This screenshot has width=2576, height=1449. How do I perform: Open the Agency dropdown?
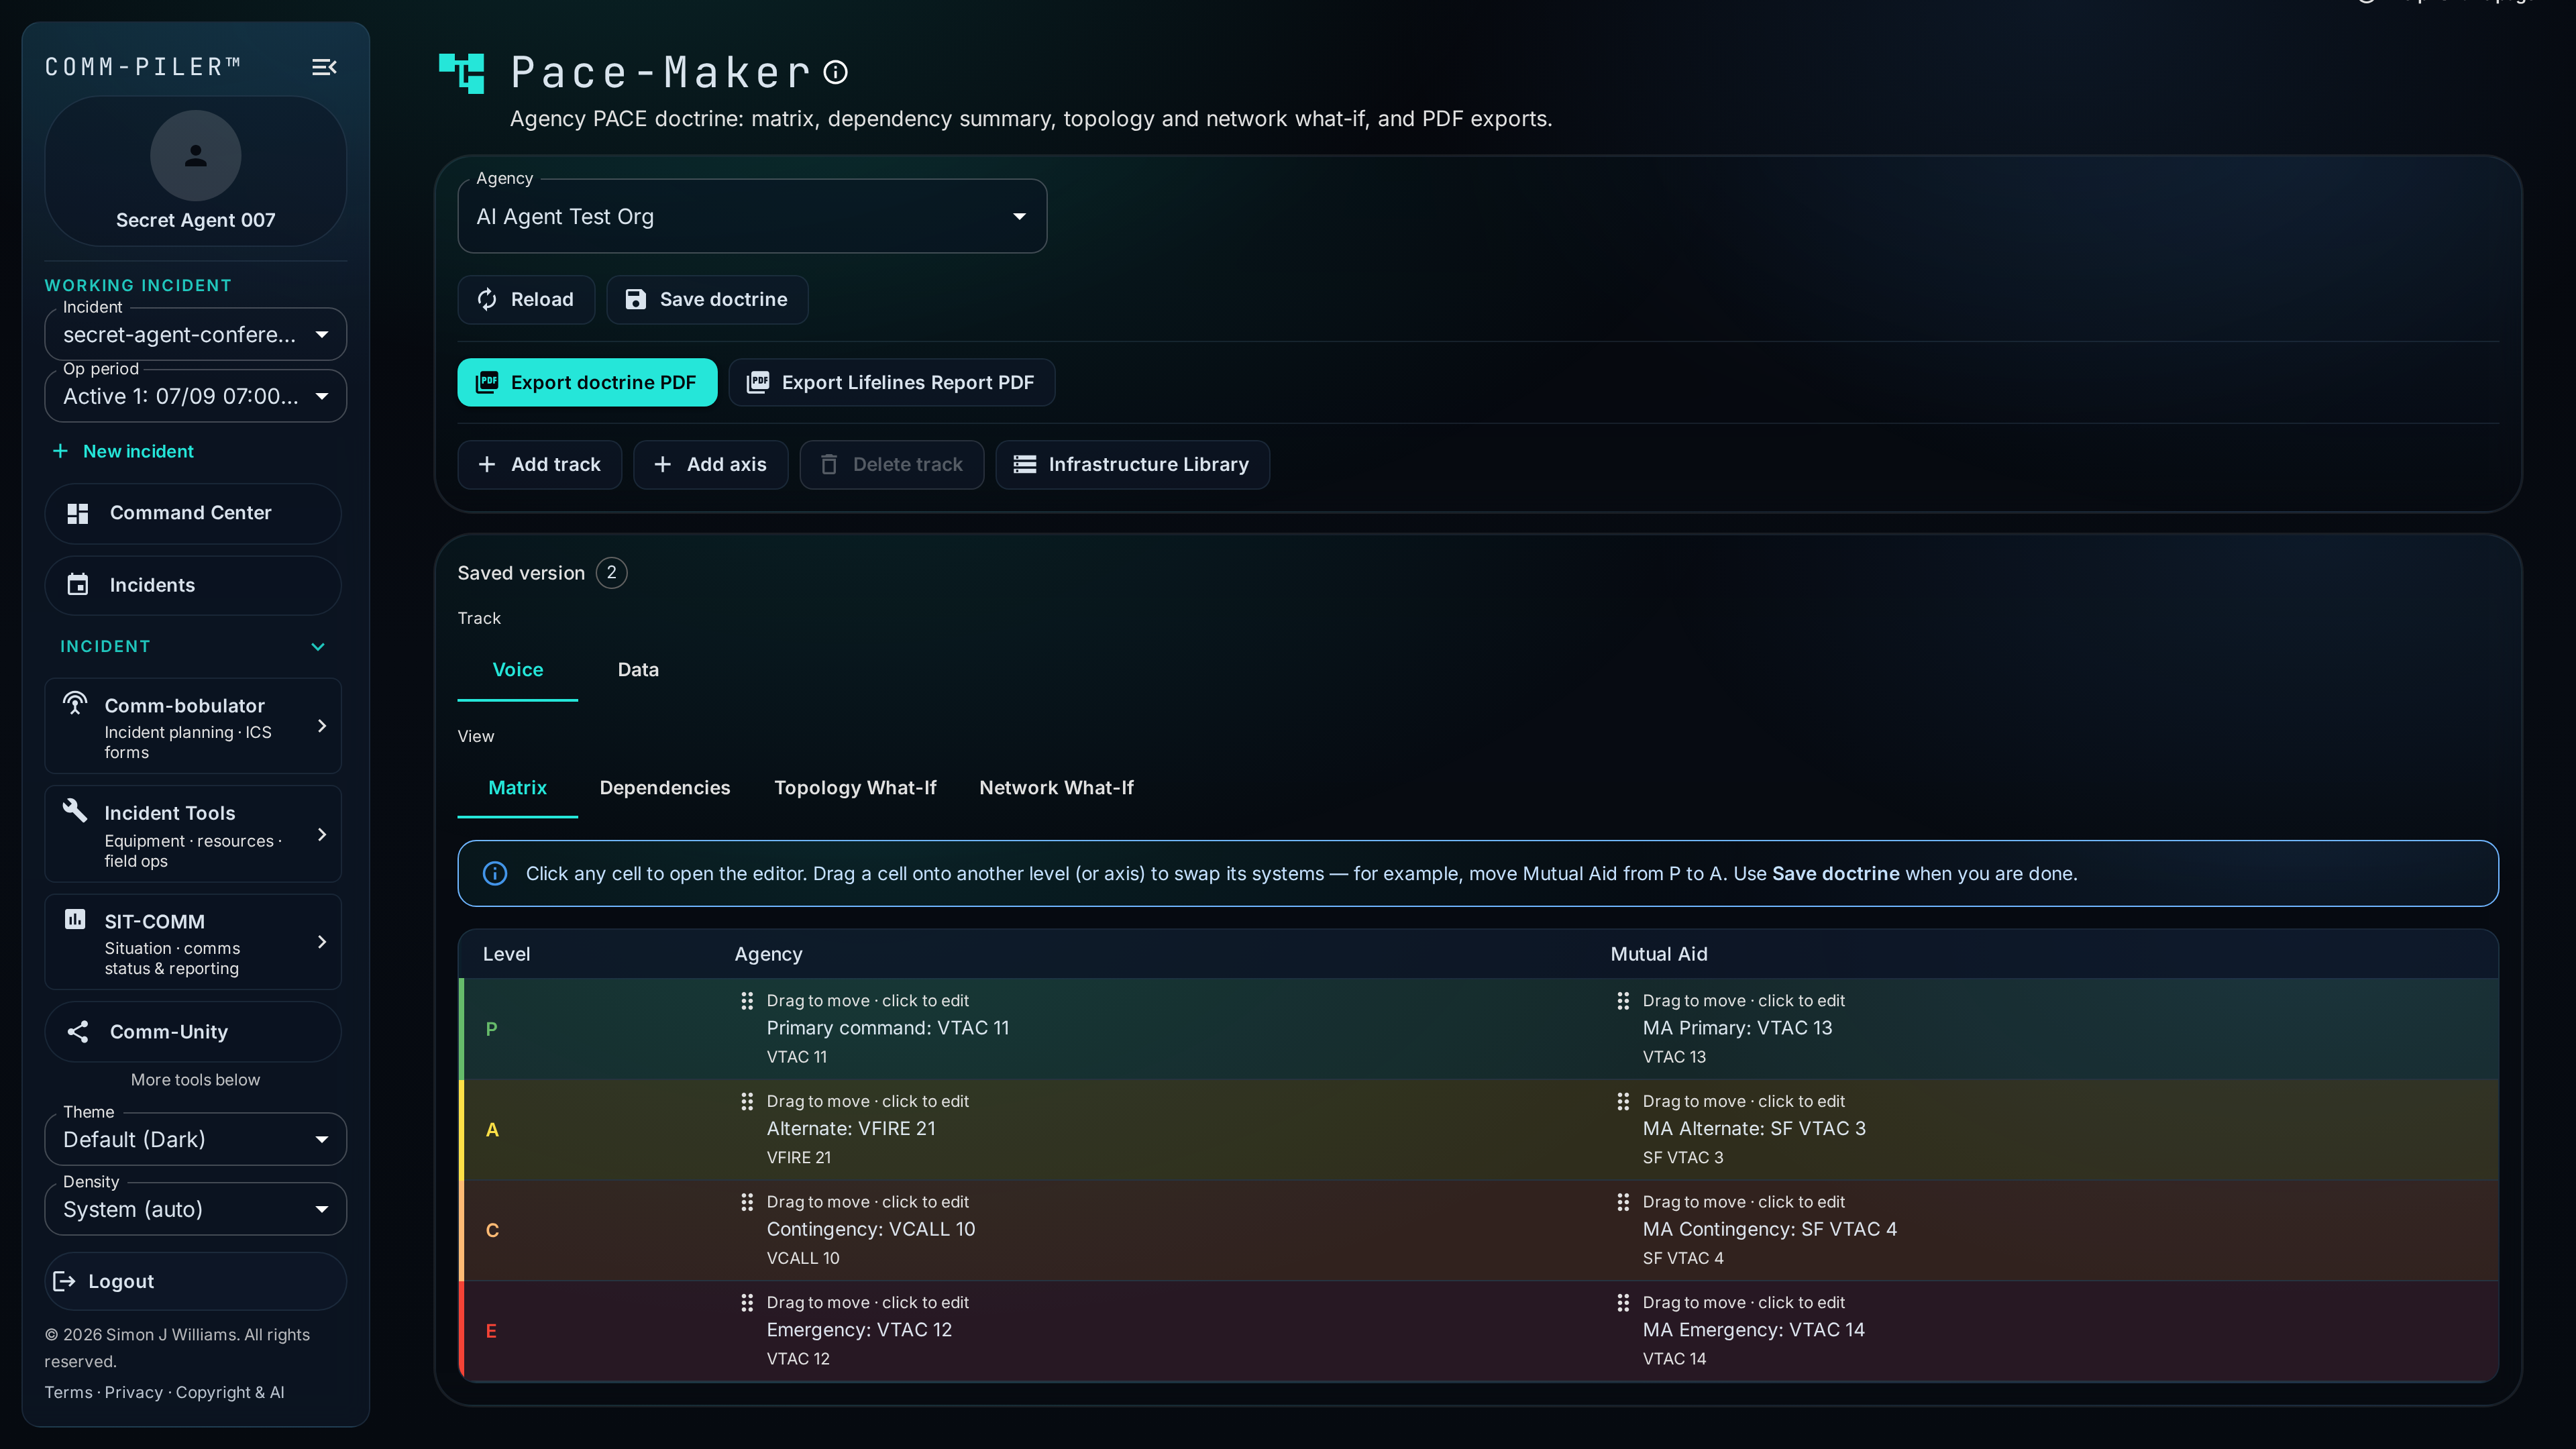click(752, 216)
